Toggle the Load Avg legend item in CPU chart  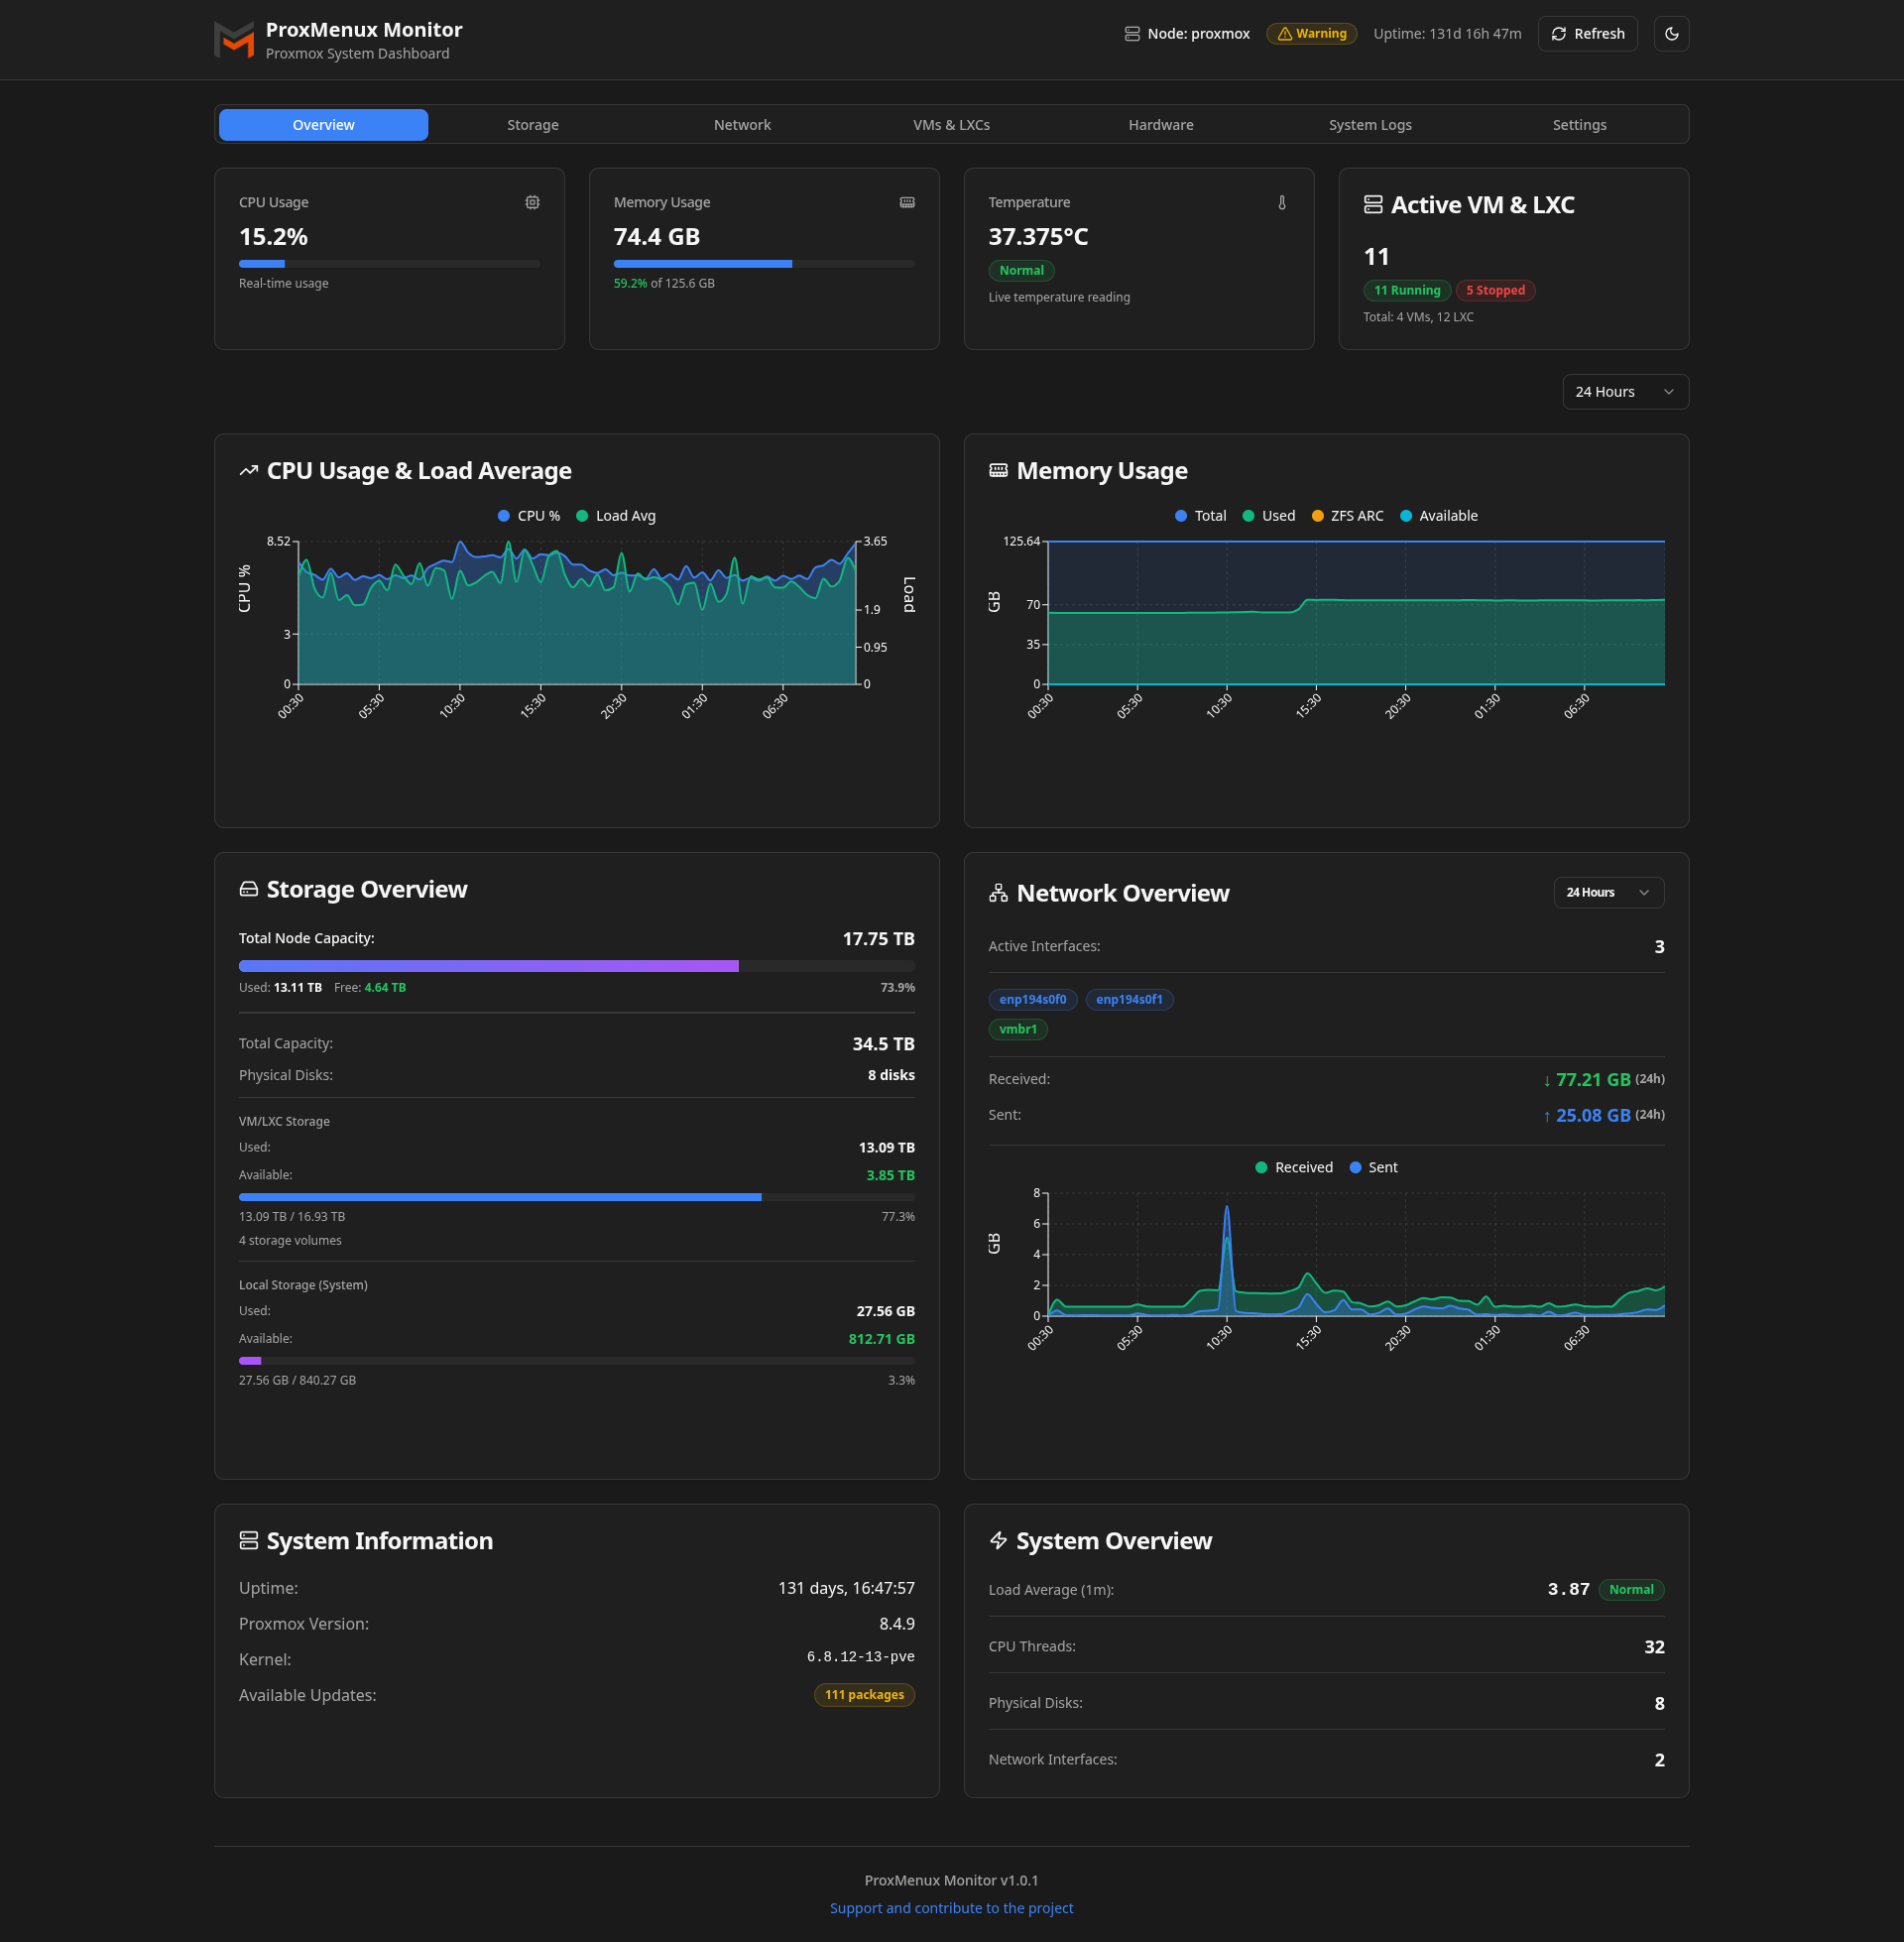[x=616, y=516]
